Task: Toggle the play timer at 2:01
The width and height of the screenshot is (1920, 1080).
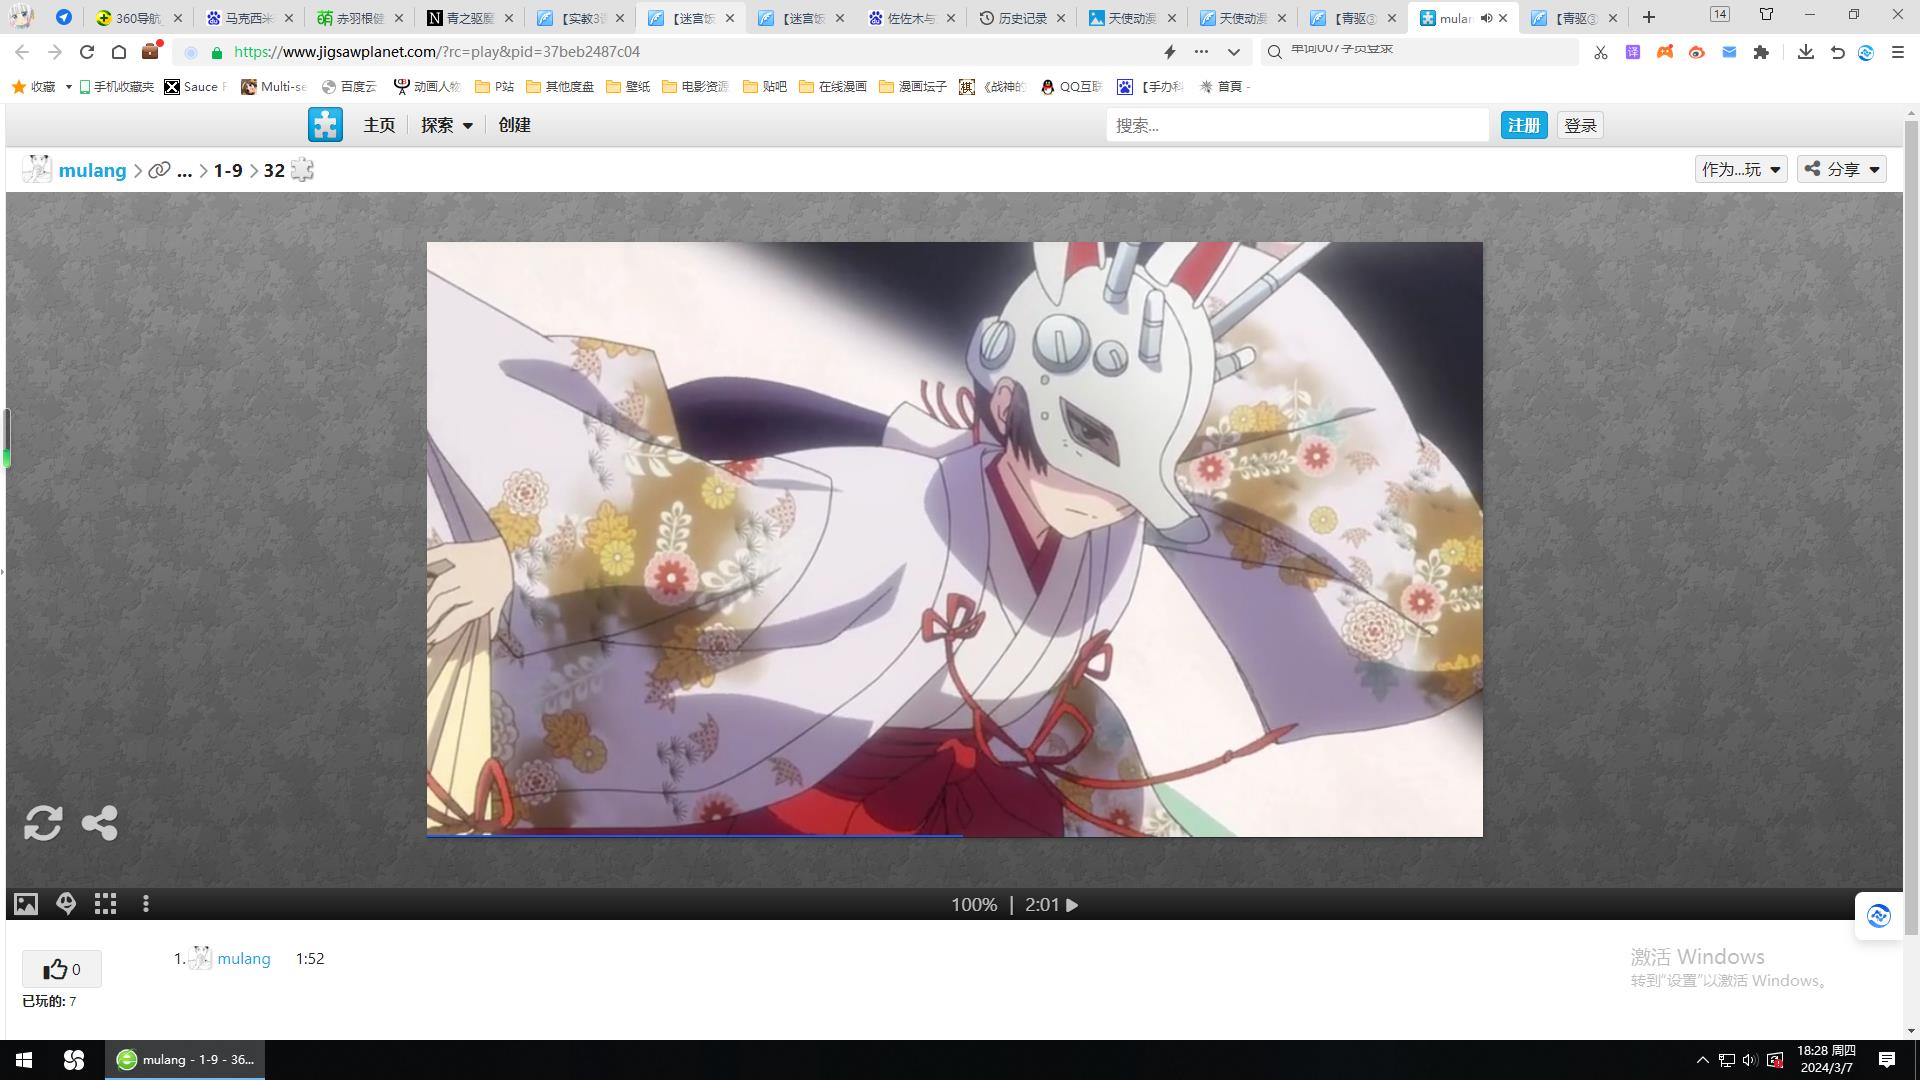Action: (1072, 905)
